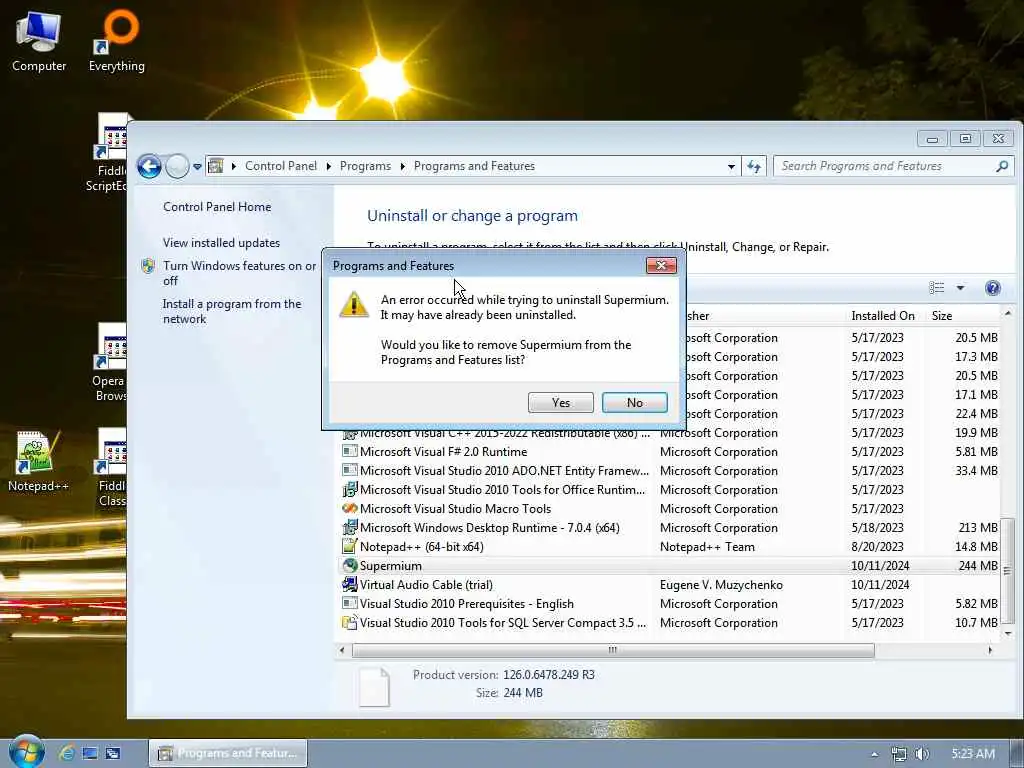Viewport: 1024px width, 768px height.
Task: Click the search magnifier icon
Action: [1002, 166]
